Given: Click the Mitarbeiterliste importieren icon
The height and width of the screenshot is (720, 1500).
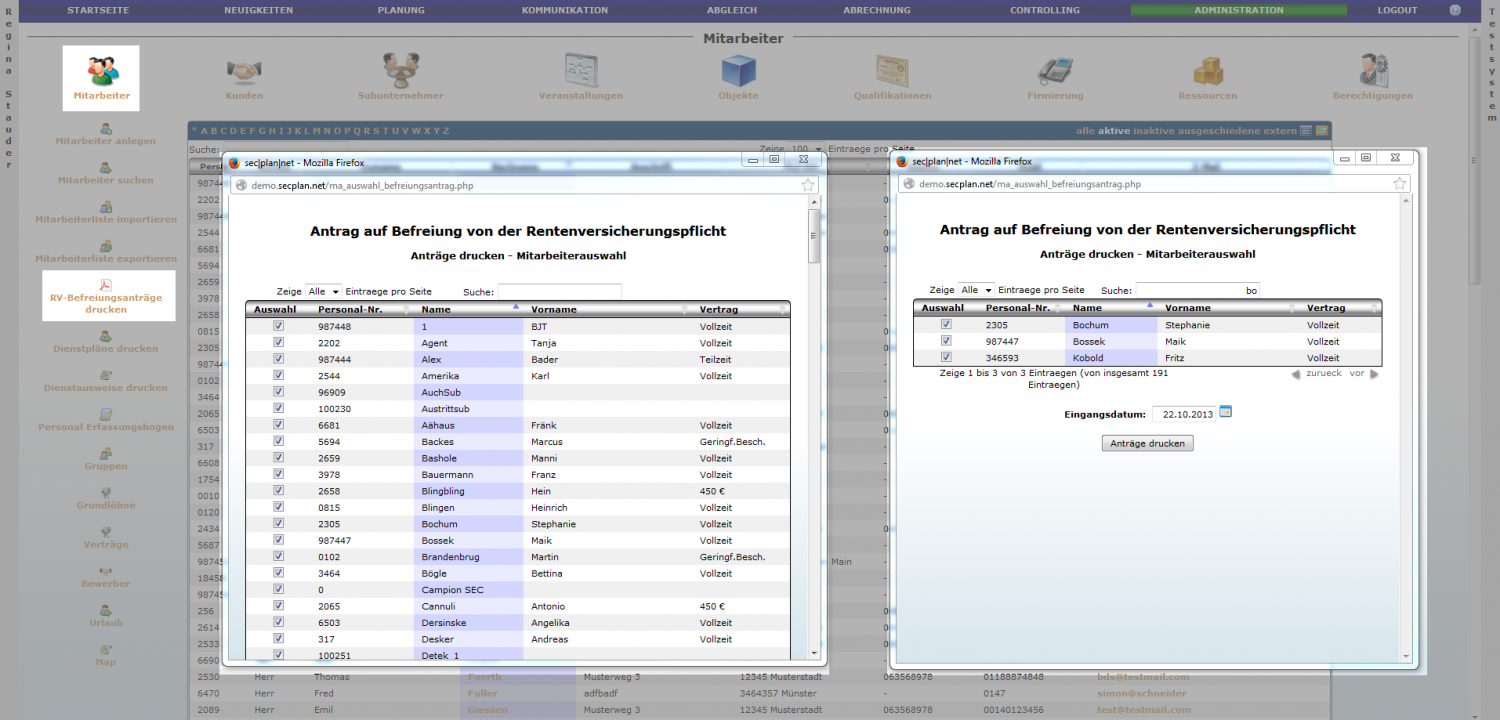Looking at the screenshot, I should (106, 206).
